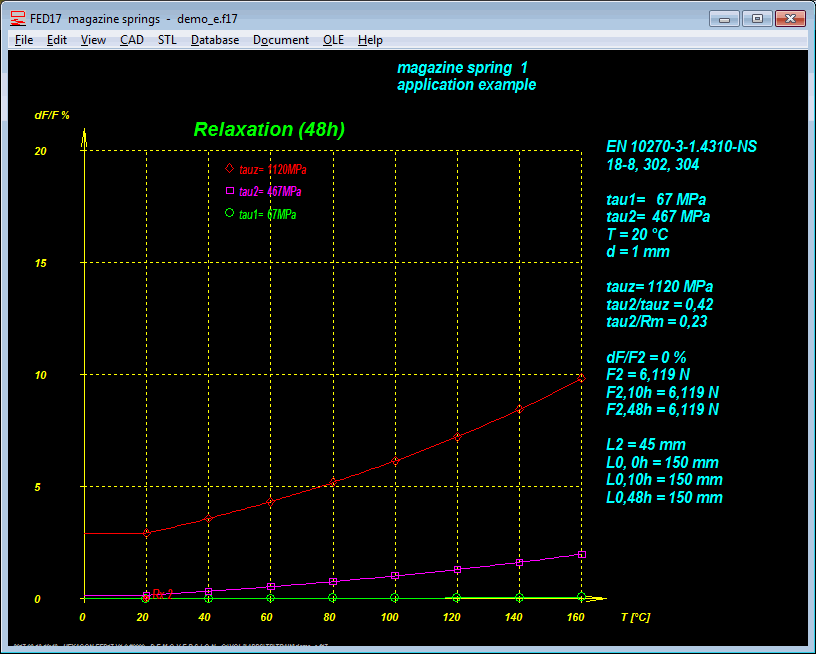Screen dimensions: 816x654
Task: Click the green tau1 data point at 60°C
Action: pos(271,598)
